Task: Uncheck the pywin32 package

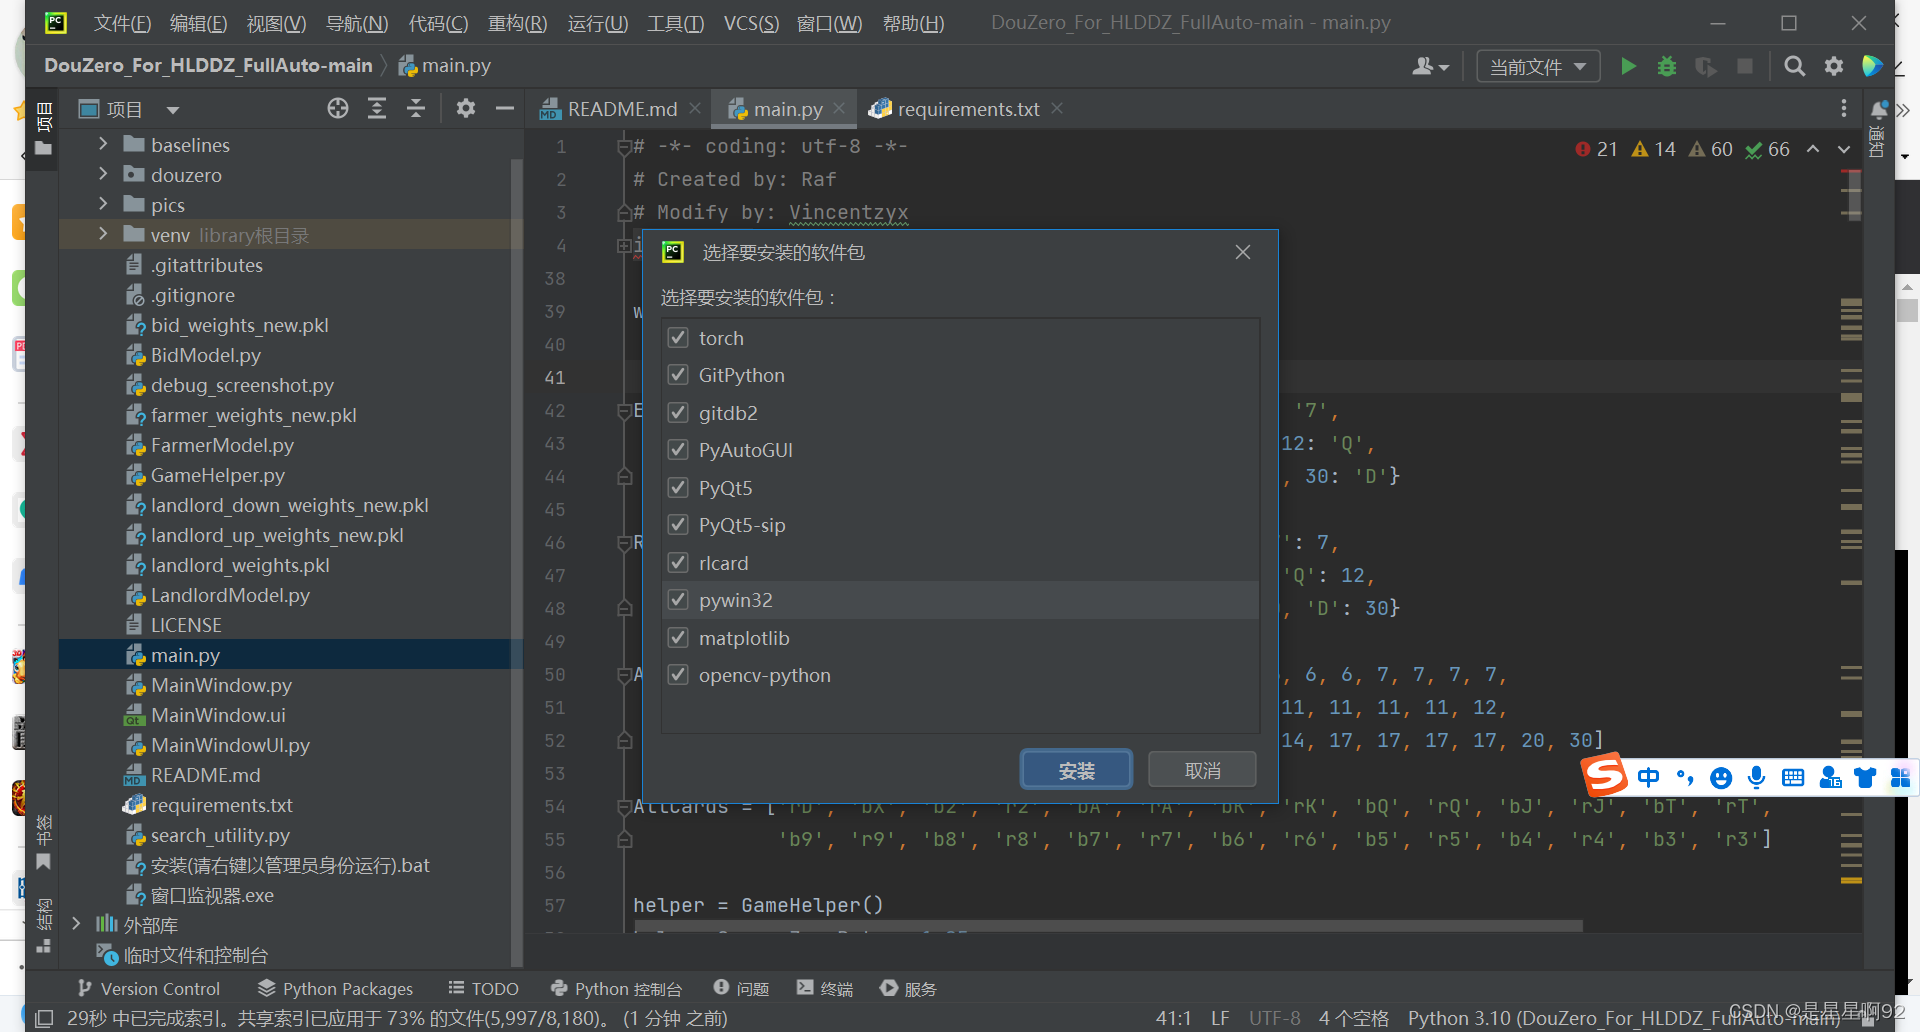Action: [x=678, y=599]
